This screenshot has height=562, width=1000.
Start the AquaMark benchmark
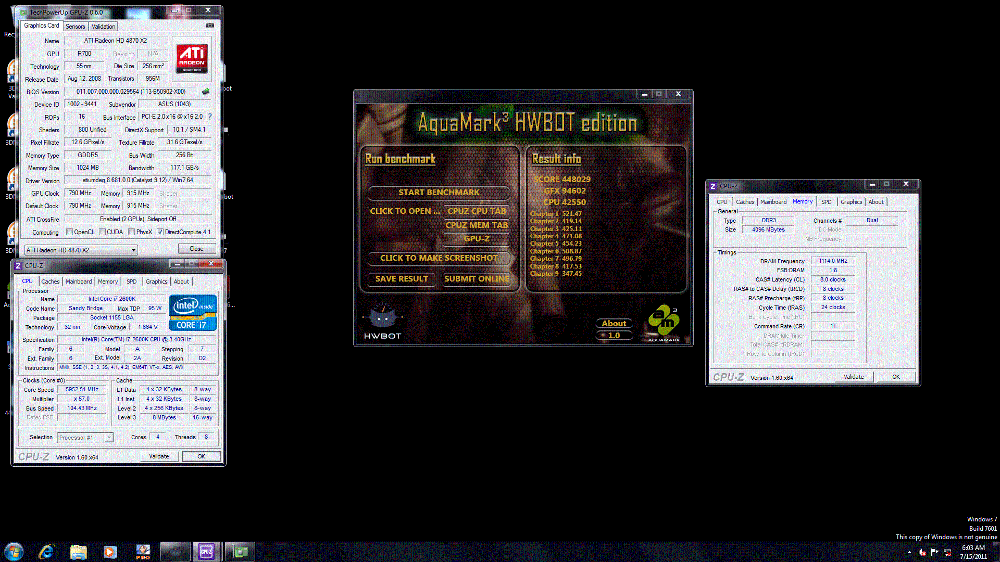[439, 192]
